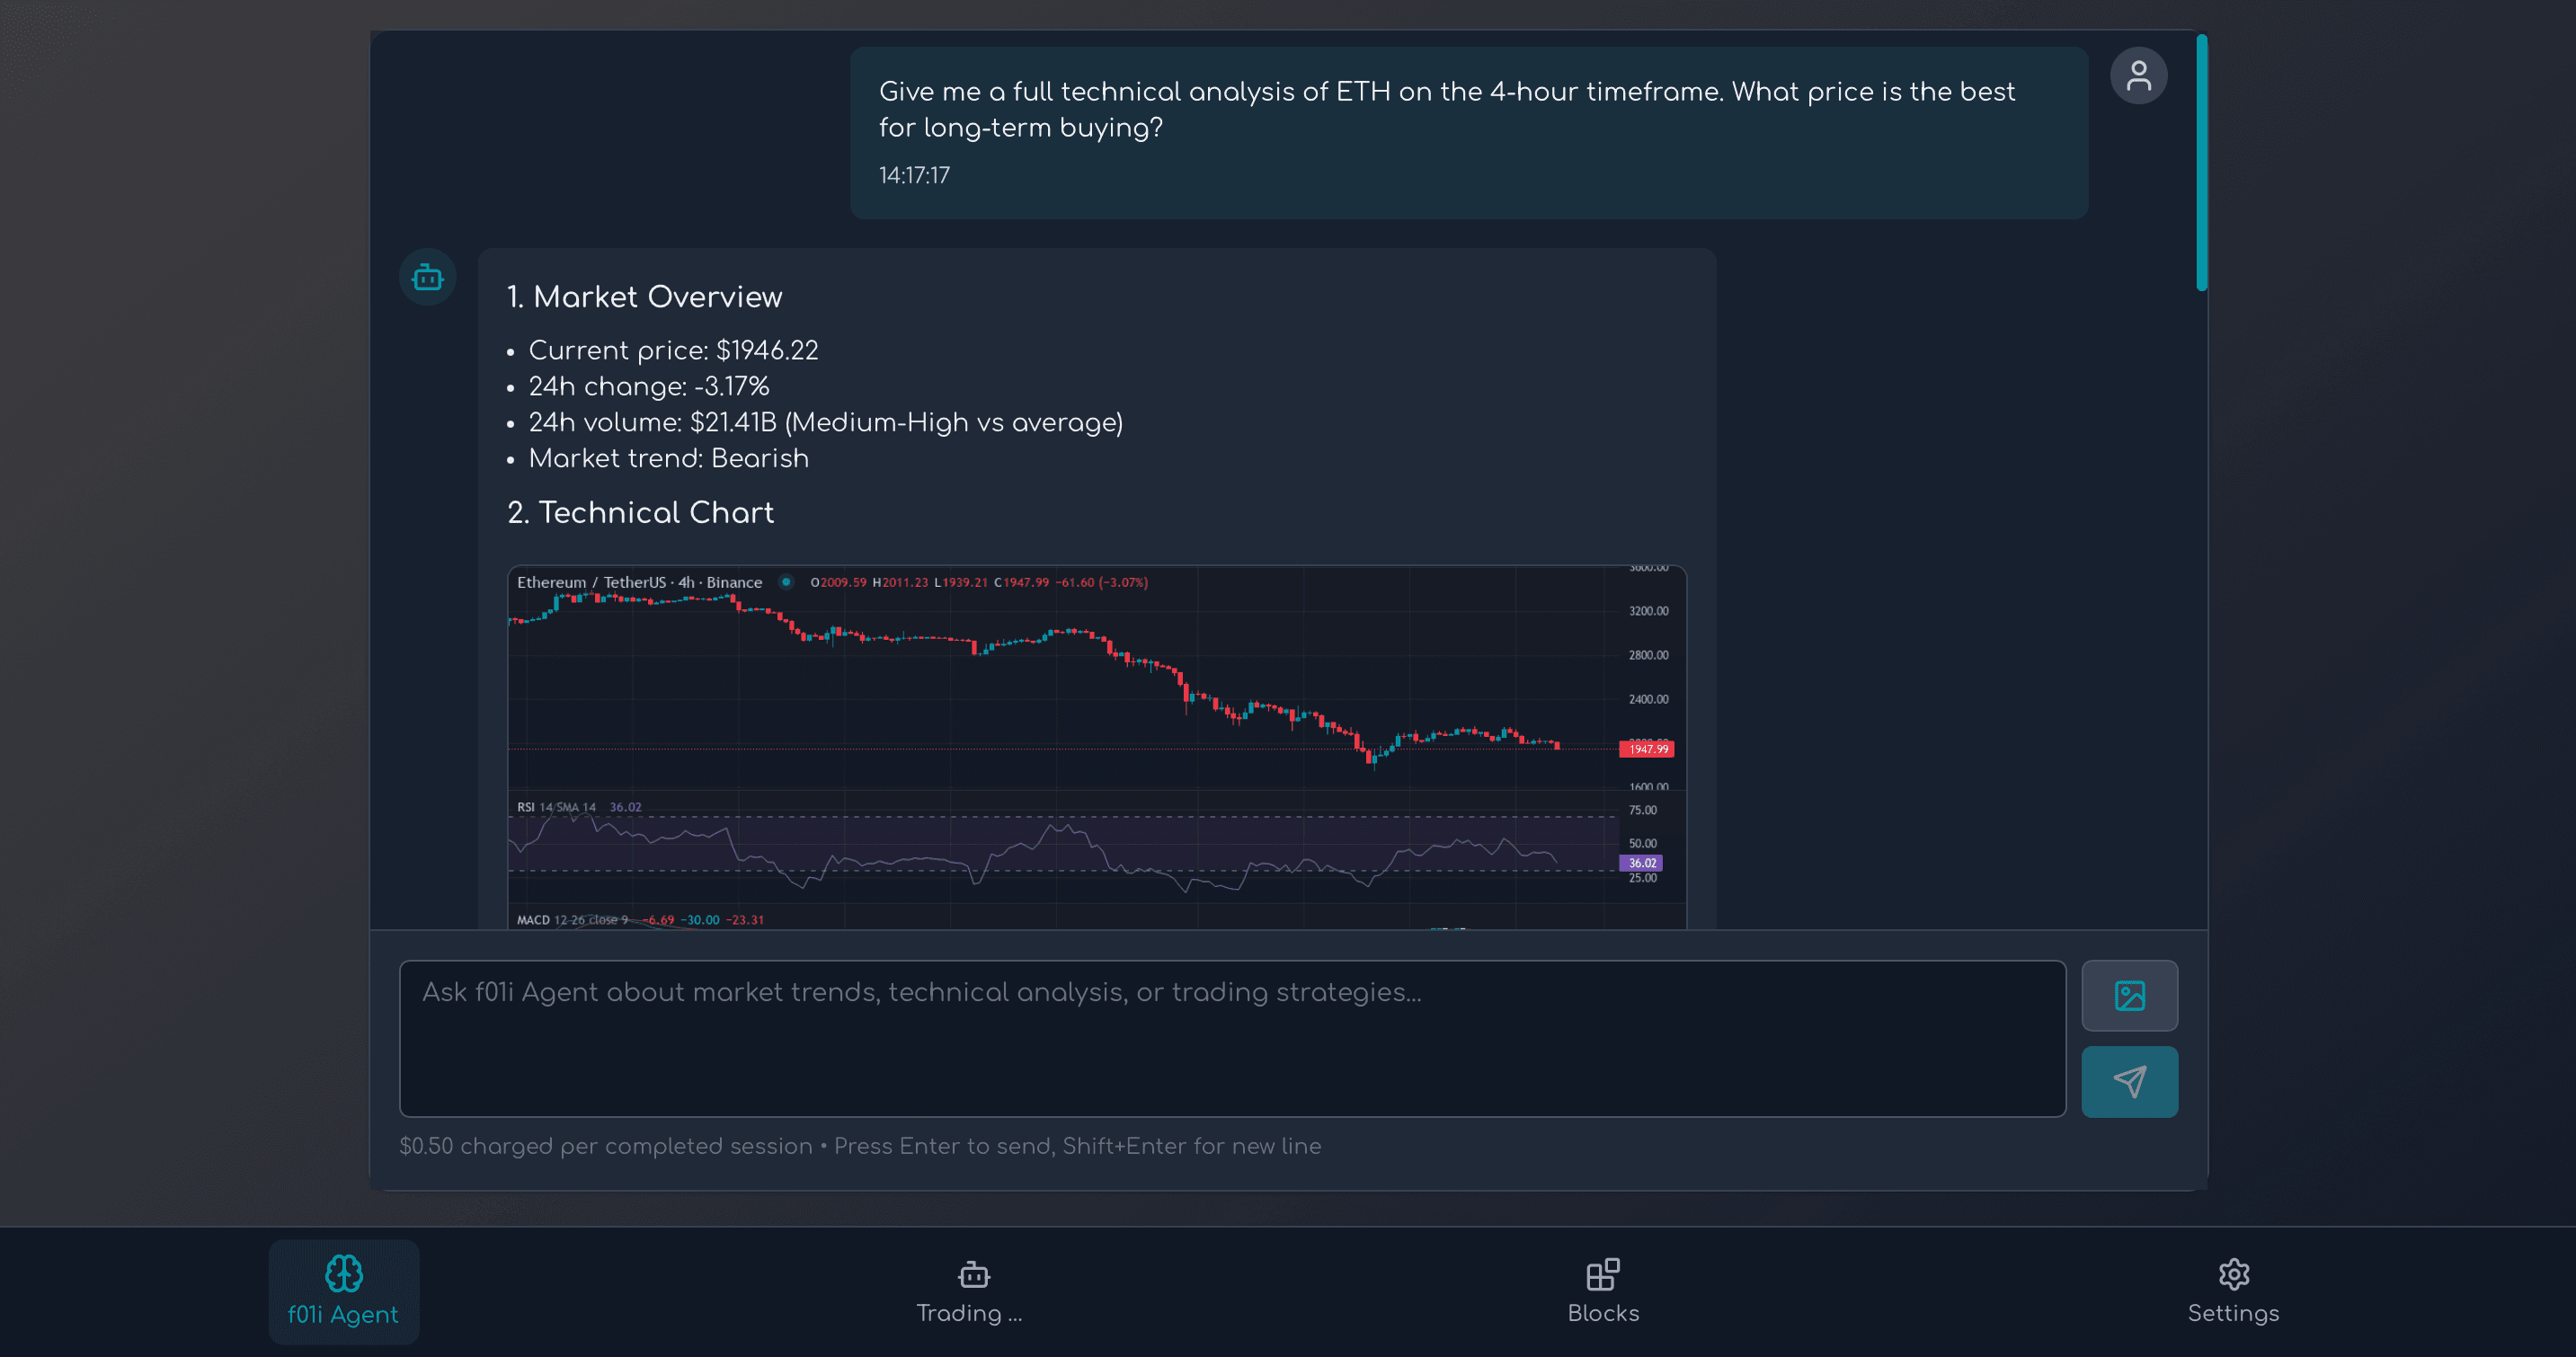Click the image attachment icon
Image resolution: width=2576 pixels, height=1357 pixels.
pyautogui.click(x=2130, y=996)
